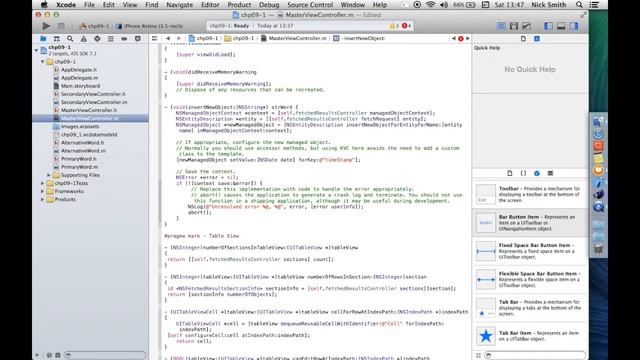Screen dimensions: 640x360
Task: Open the -insertNewObject: method jump menu
Action: pos(359,38)
